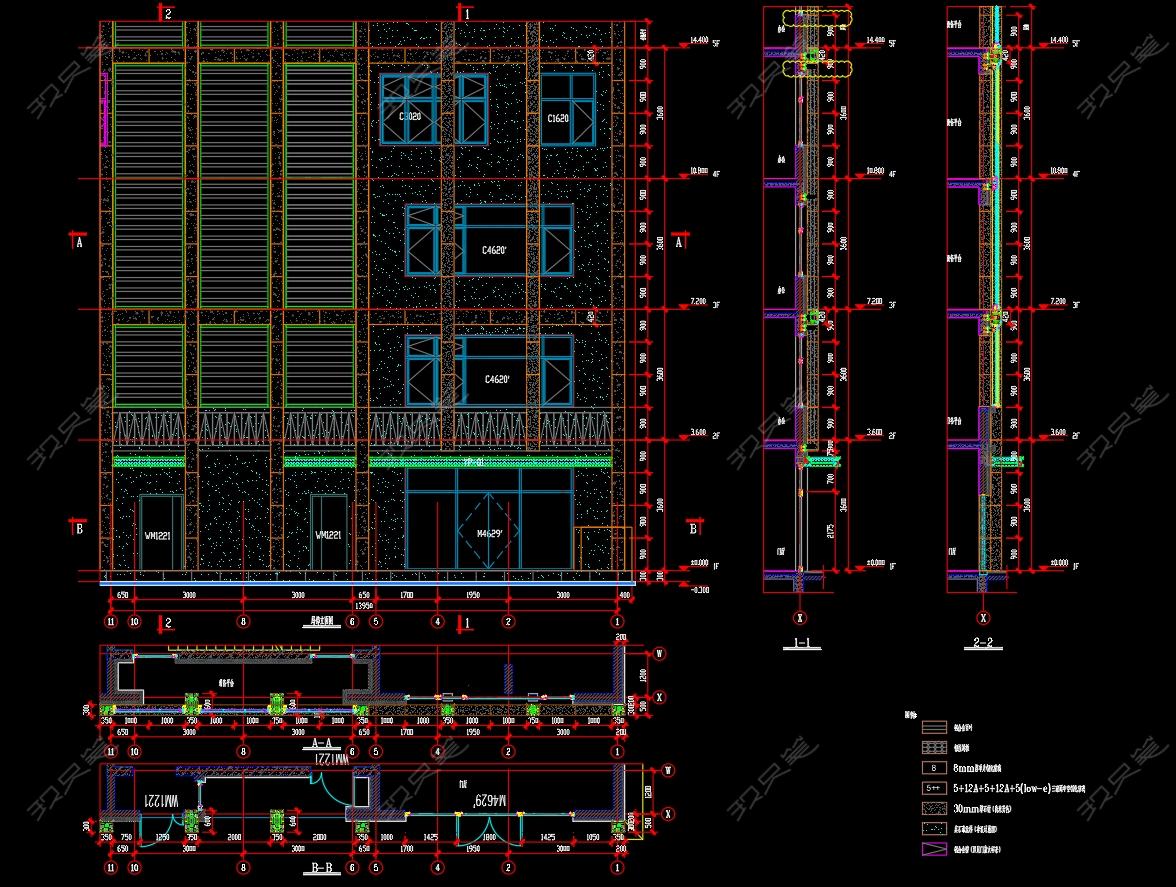Click the 14.400 level mark in section 2-2
Screen dimensions: 1176x887
coord(1058,40)
